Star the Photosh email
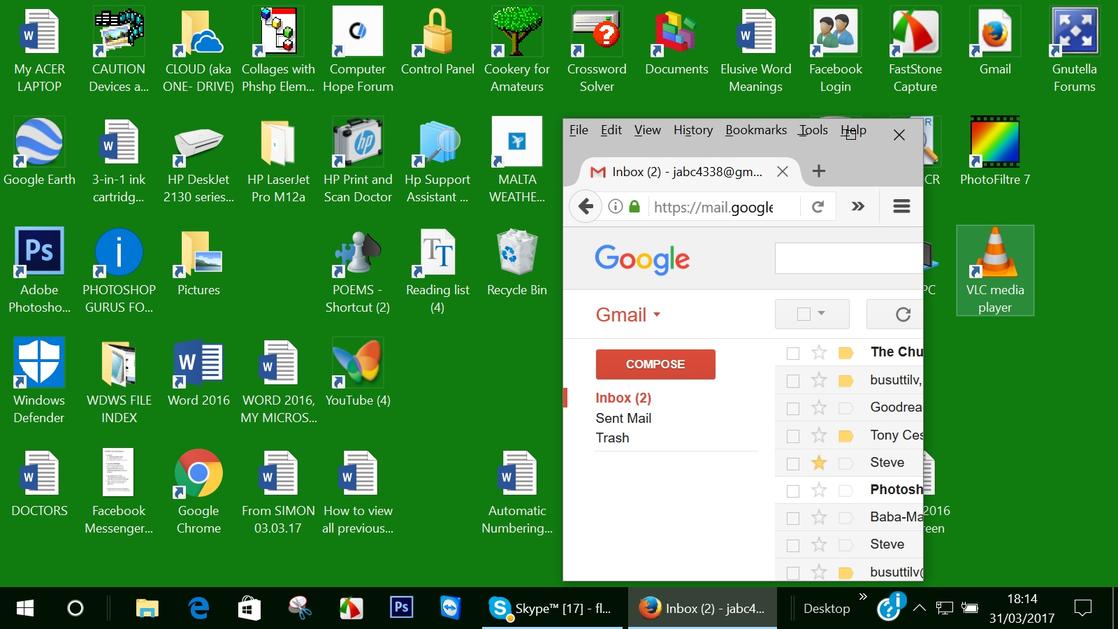The image size is (1118, 629). [x=819, y=490]
